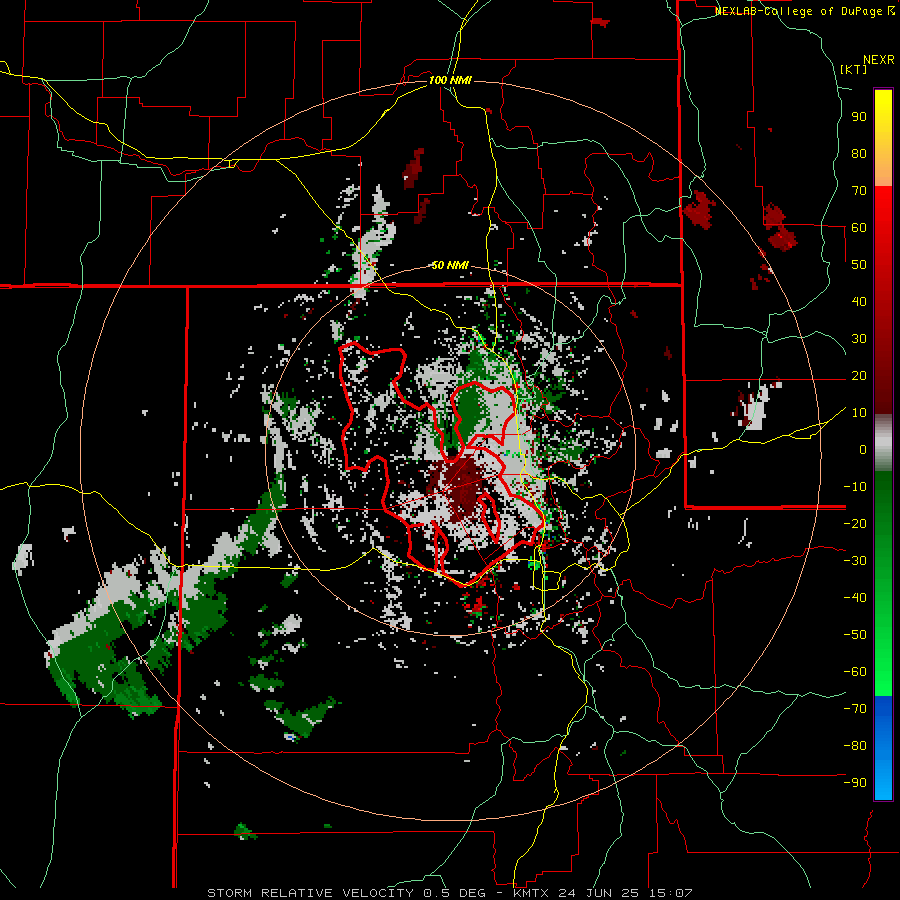Click the 20 value on the velocity scale

click(859, 375)
